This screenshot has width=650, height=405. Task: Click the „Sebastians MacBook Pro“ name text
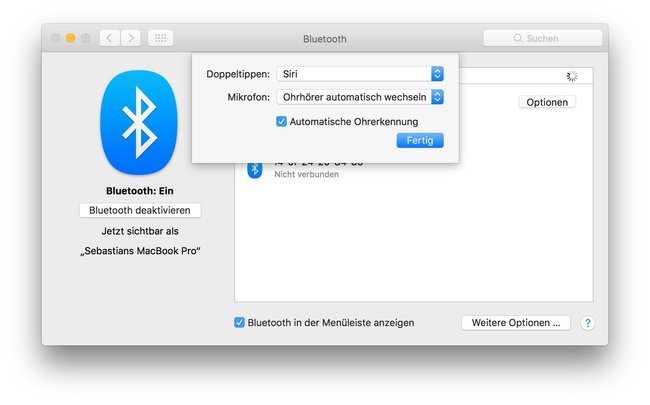click(x=140, y=251)
